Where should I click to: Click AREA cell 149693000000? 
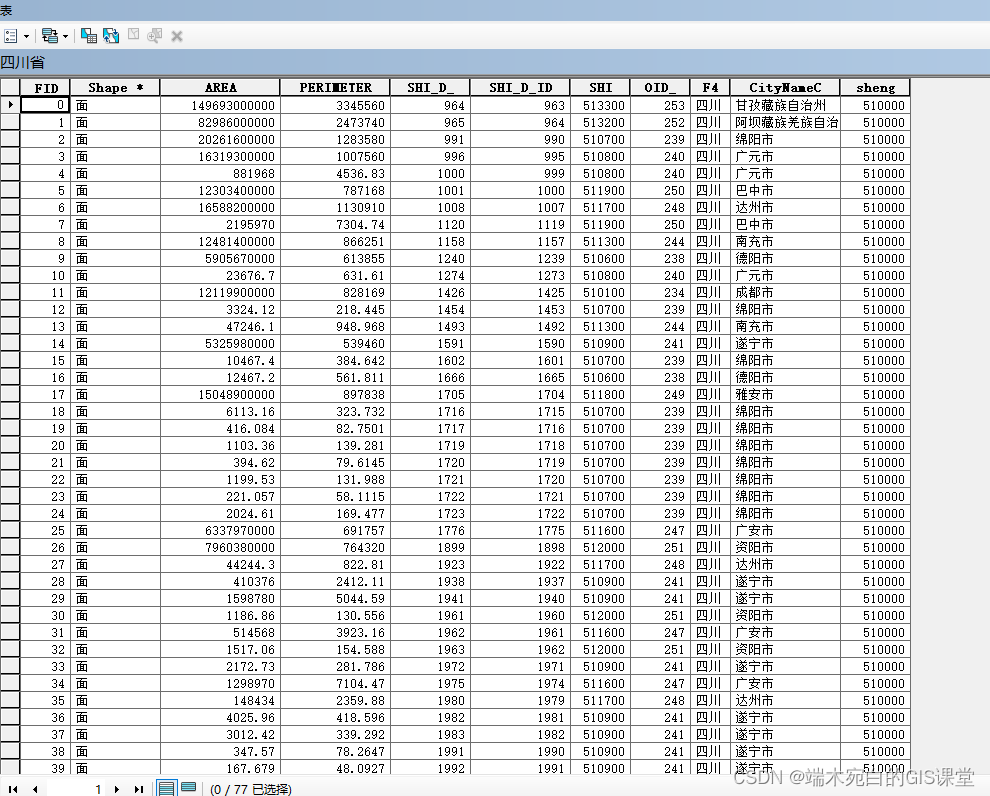pyautogui.click(x=220, y=105)
